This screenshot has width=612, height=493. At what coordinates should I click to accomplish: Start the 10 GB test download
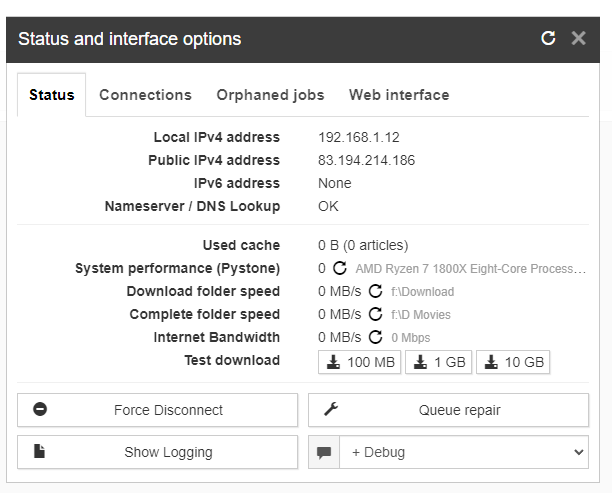point(513,362)
